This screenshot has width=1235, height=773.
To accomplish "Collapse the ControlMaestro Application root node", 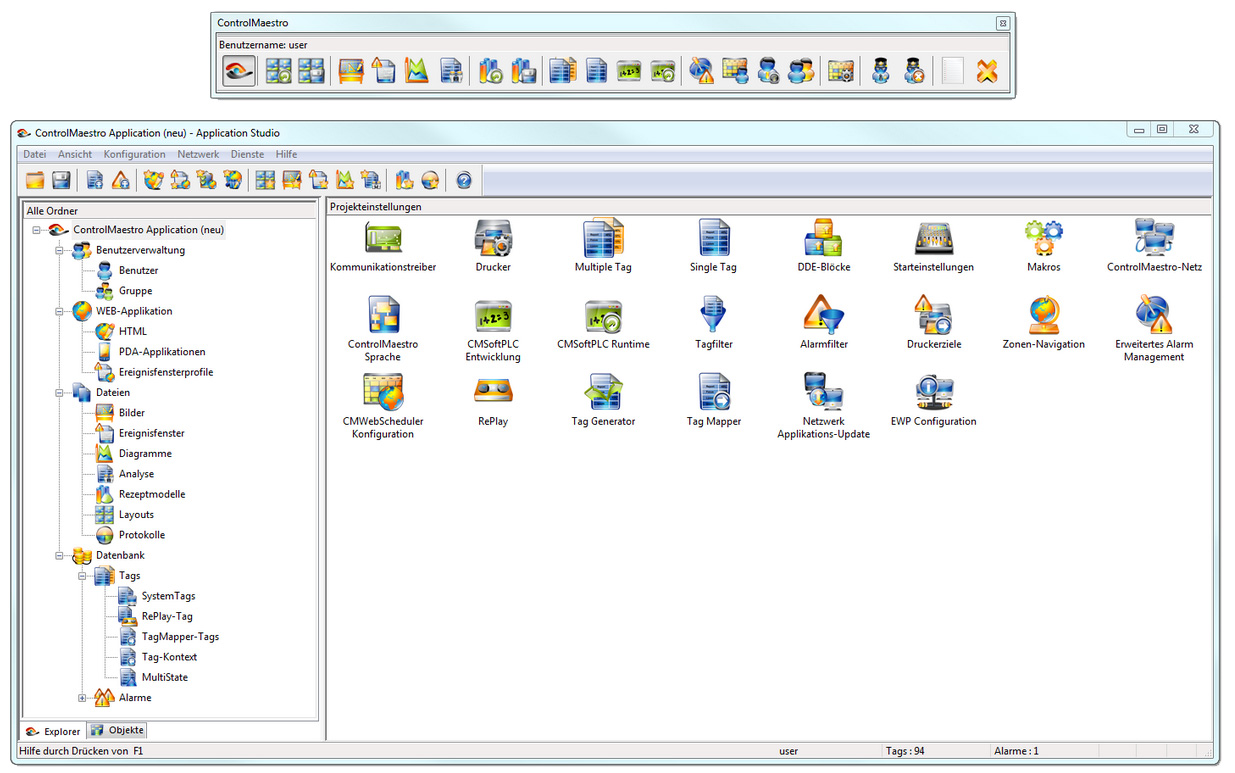I will pos(36,230).
